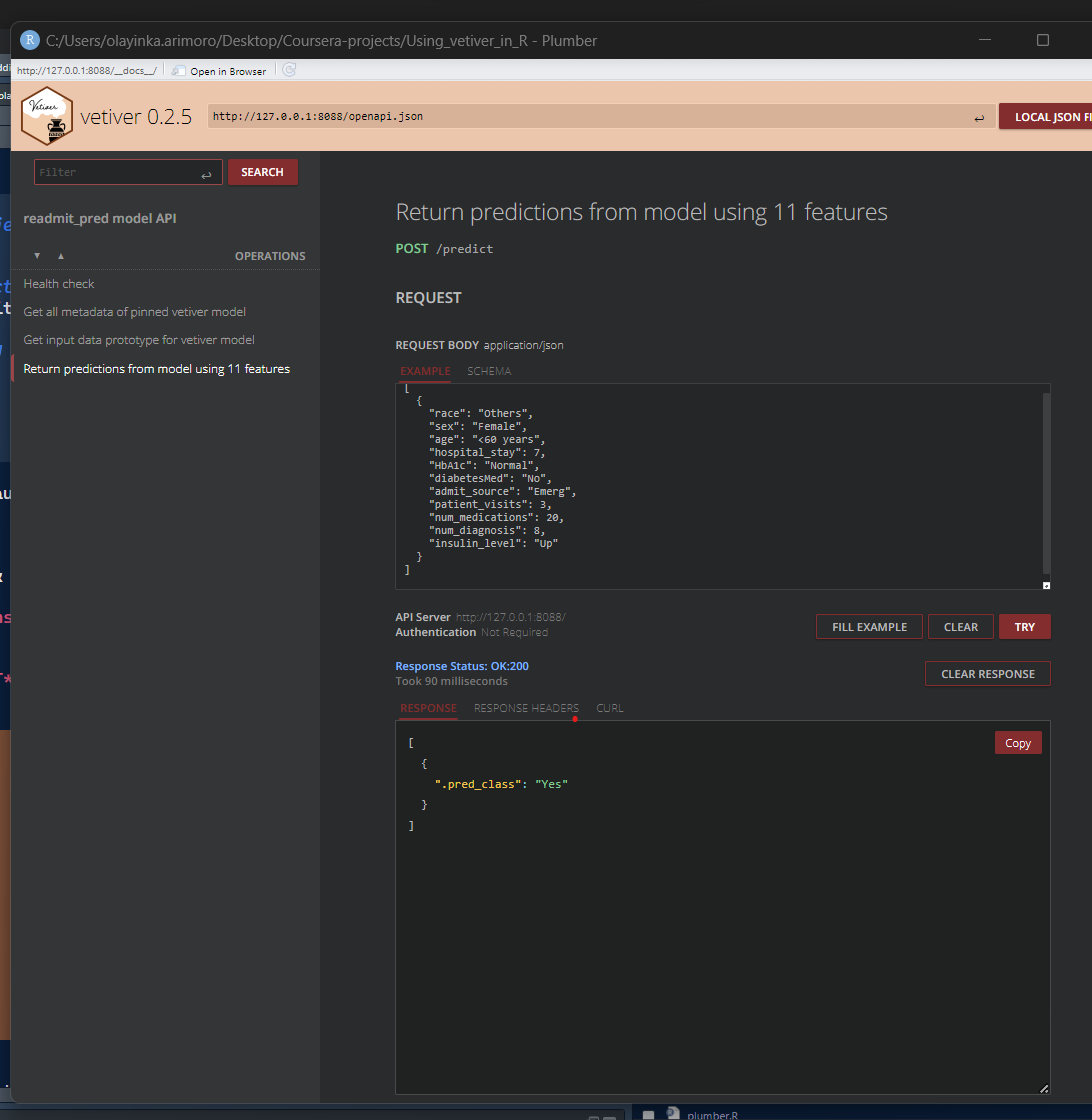Screen dimensions: 1092x1120
Task: Open in Browser link
Action: coord(228,71)
